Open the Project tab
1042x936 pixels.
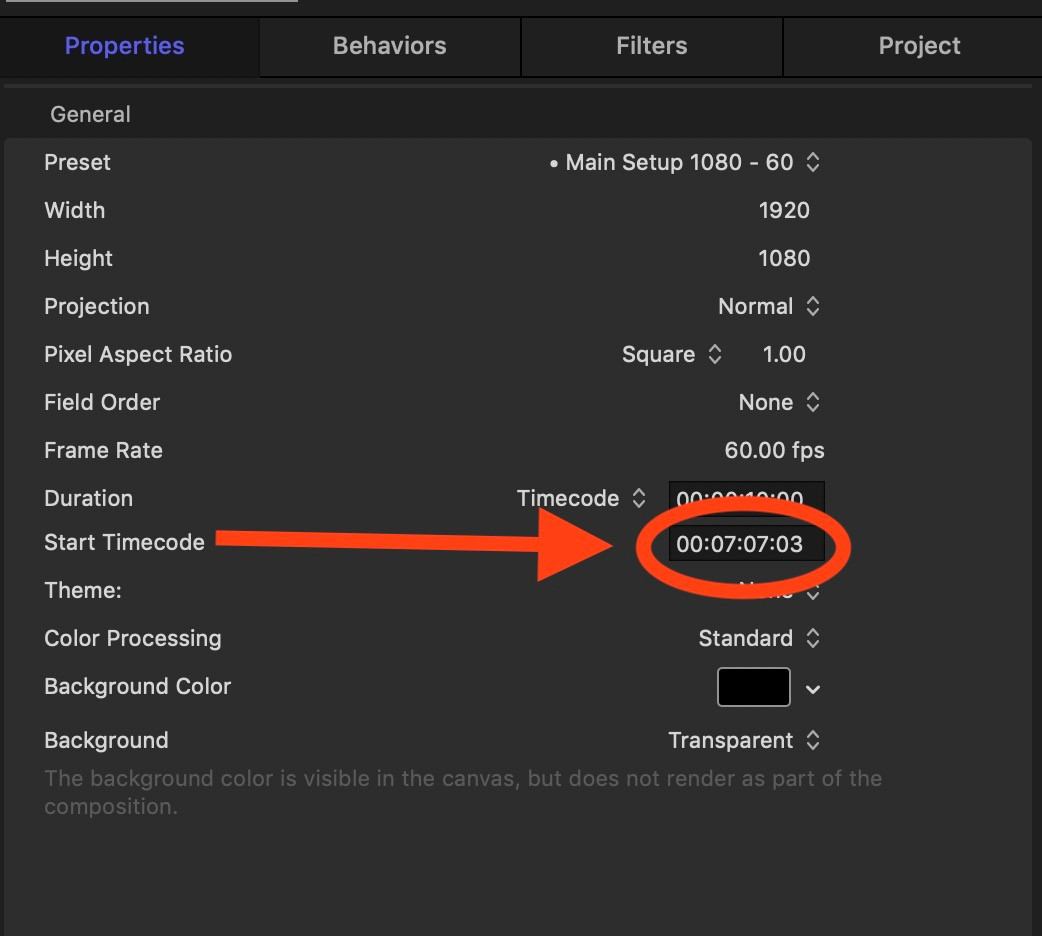click(918, 46)
